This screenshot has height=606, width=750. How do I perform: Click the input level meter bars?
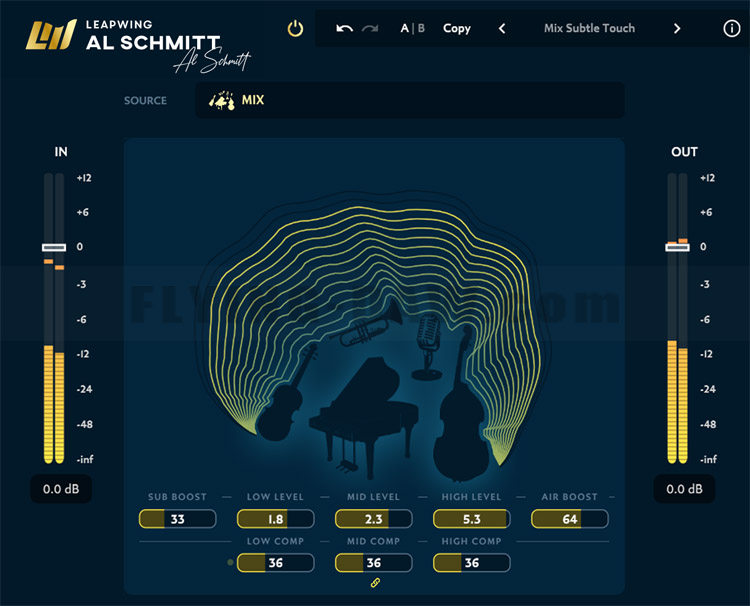[x=54, y=318]
